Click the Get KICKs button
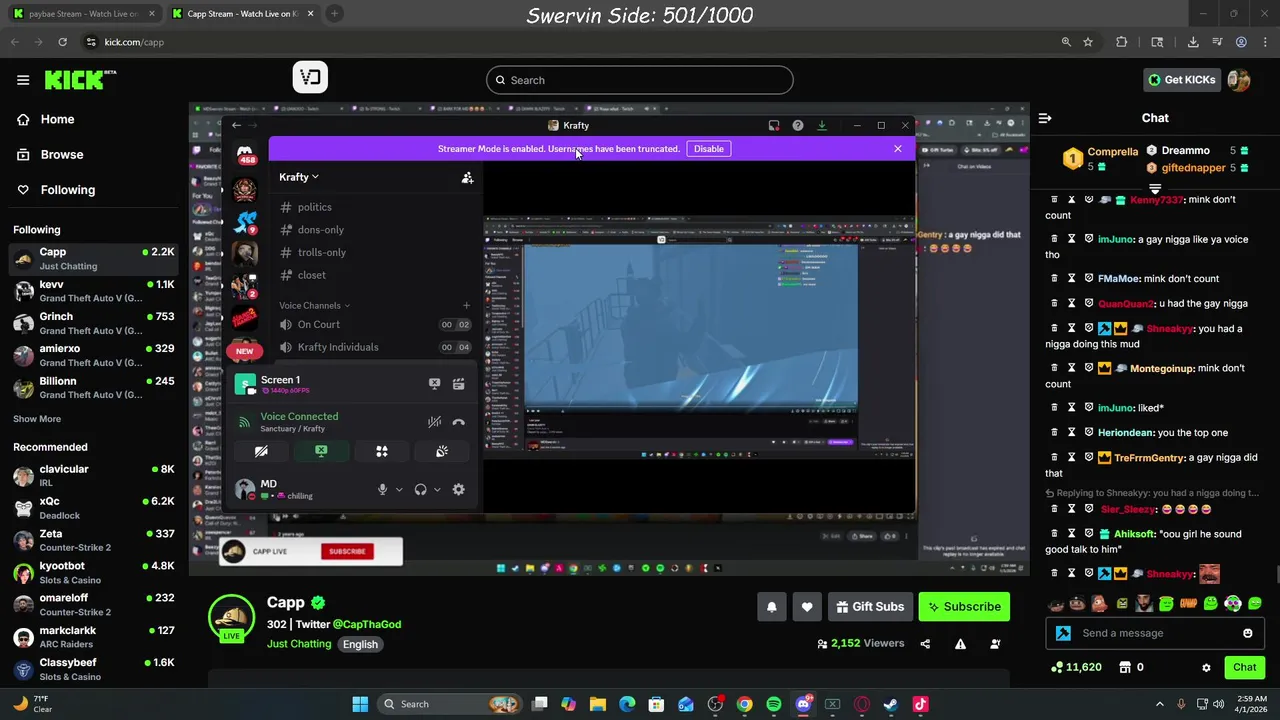 coord(1182,80)
